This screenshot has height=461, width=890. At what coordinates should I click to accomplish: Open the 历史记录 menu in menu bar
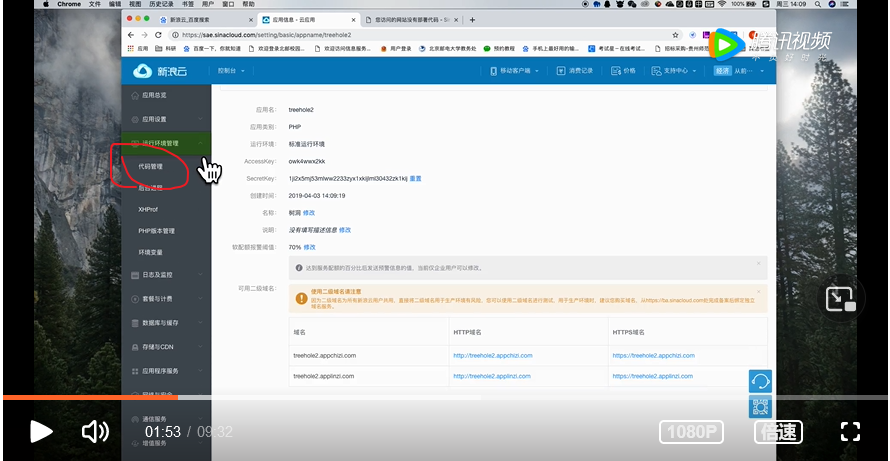click(x=161, y=4)
